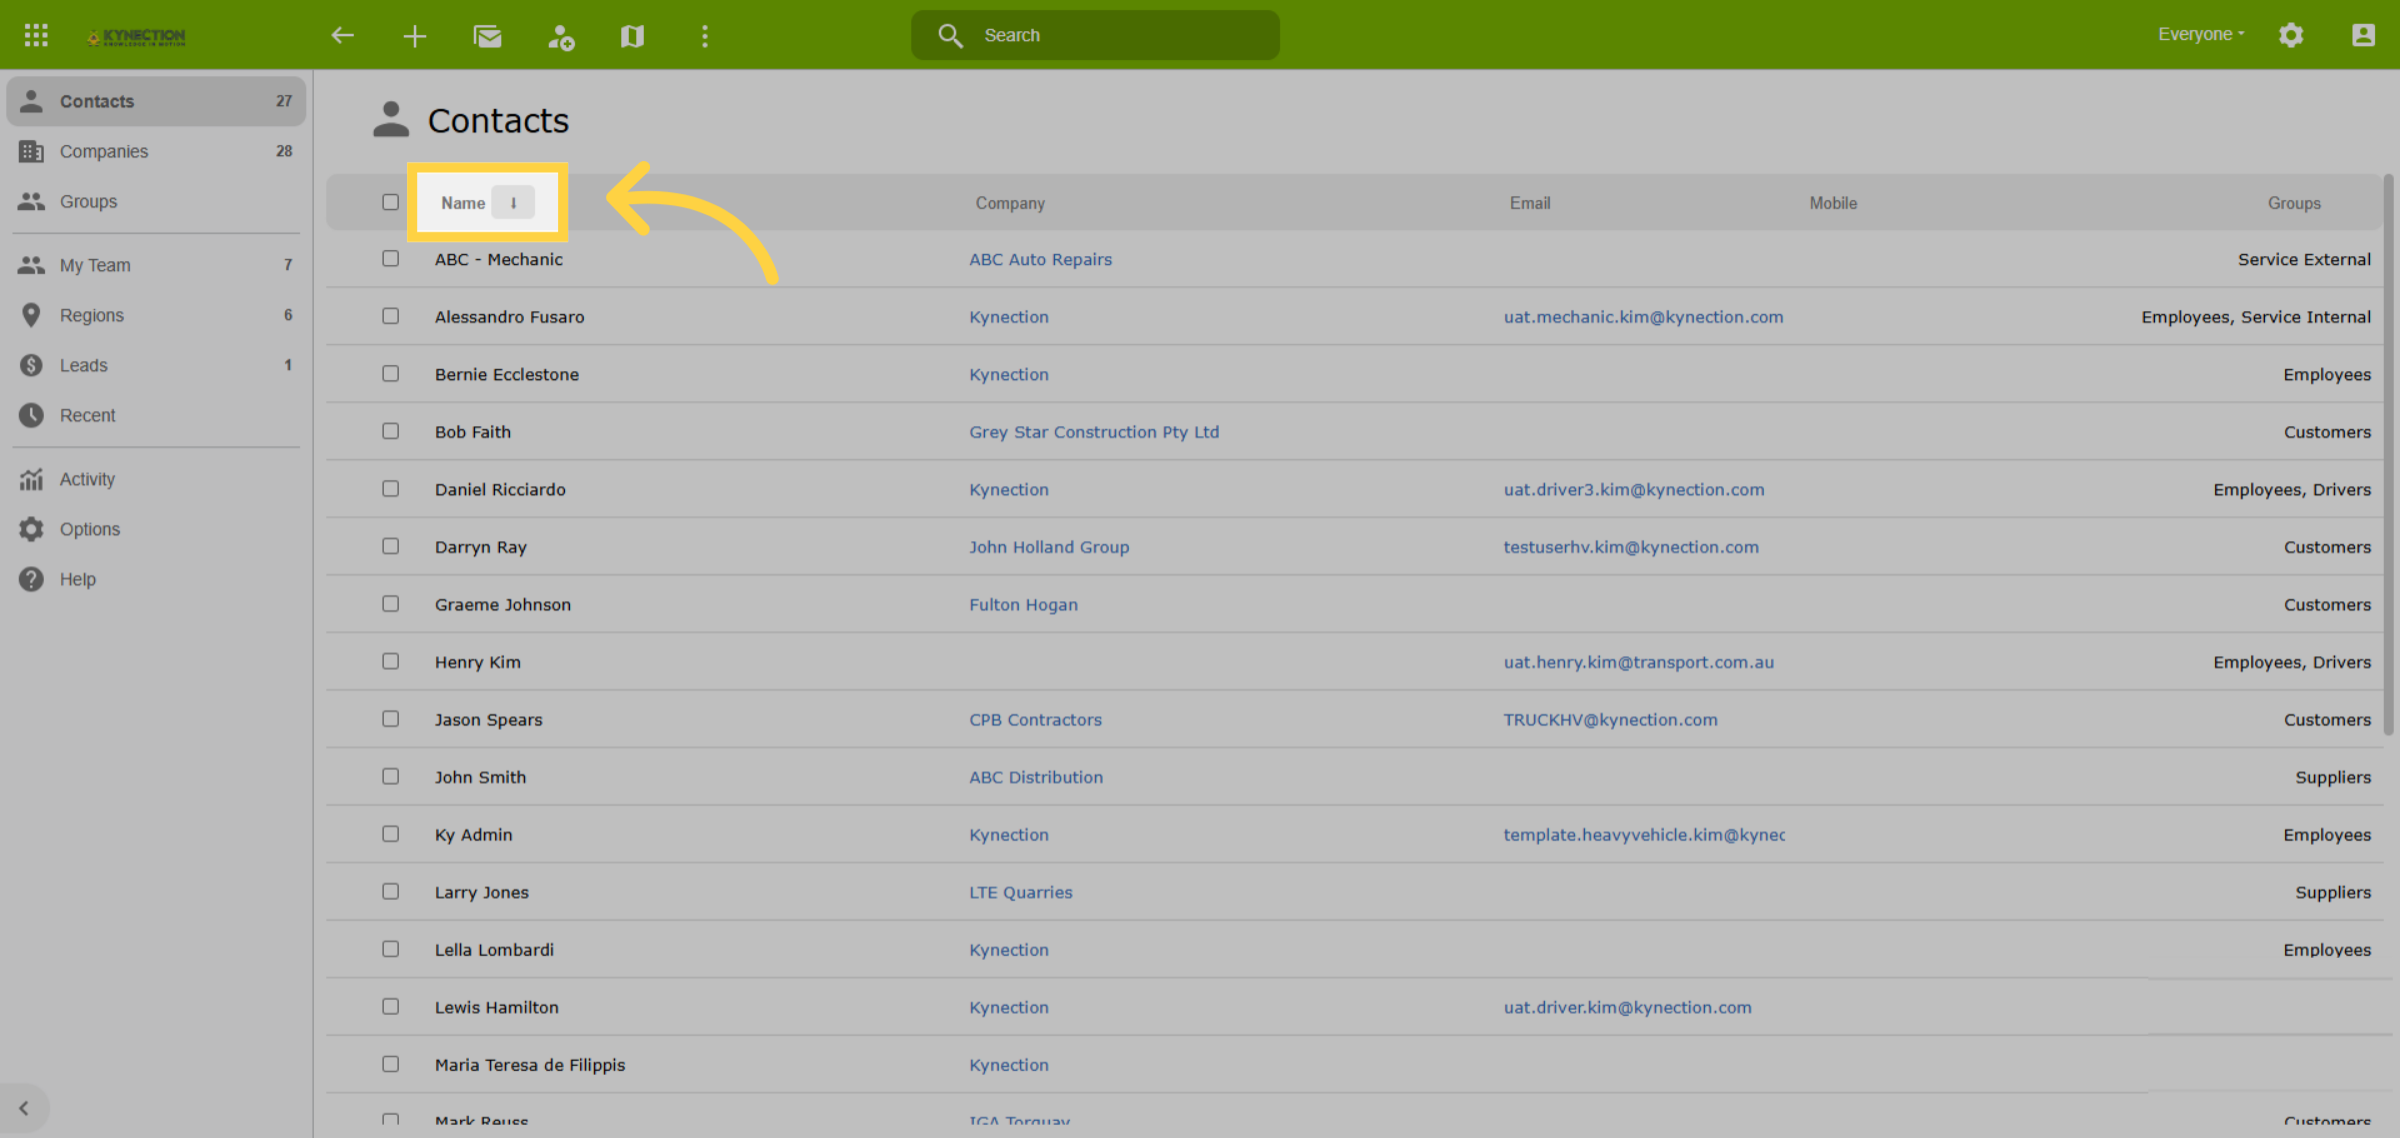Open the map icon in toolbar
2400x1138 pixels.
pos(632,36)
